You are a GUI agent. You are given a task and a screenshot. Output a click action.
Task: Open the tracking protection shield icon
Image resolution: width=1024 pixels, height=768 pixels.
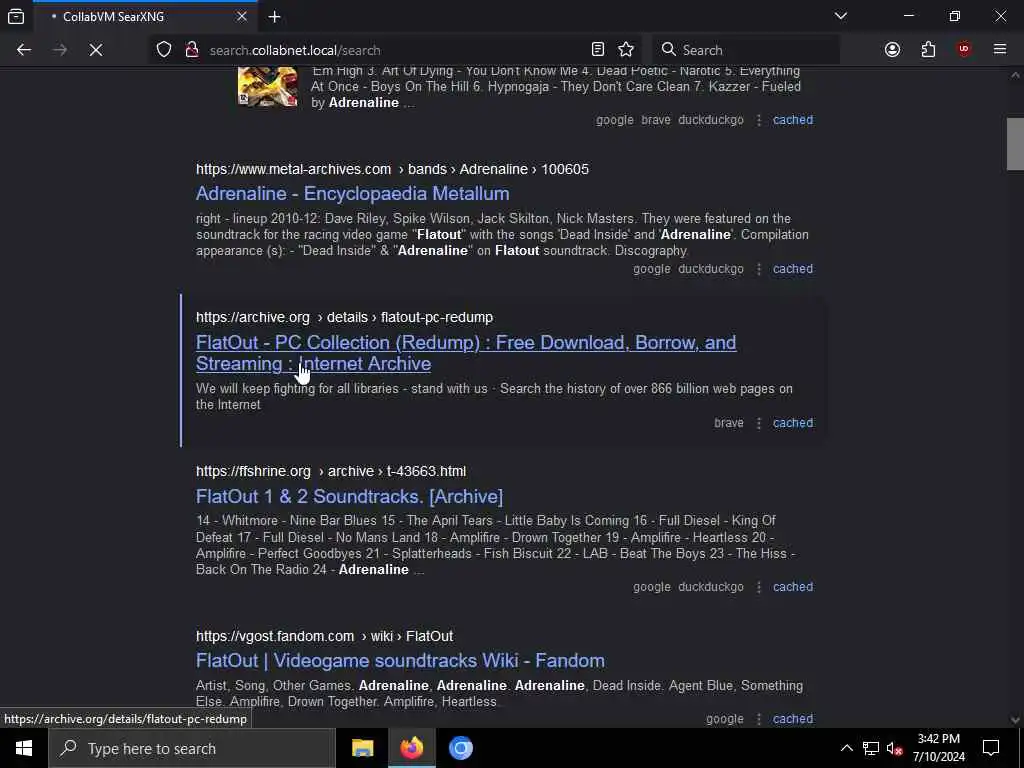pos(164,50)
